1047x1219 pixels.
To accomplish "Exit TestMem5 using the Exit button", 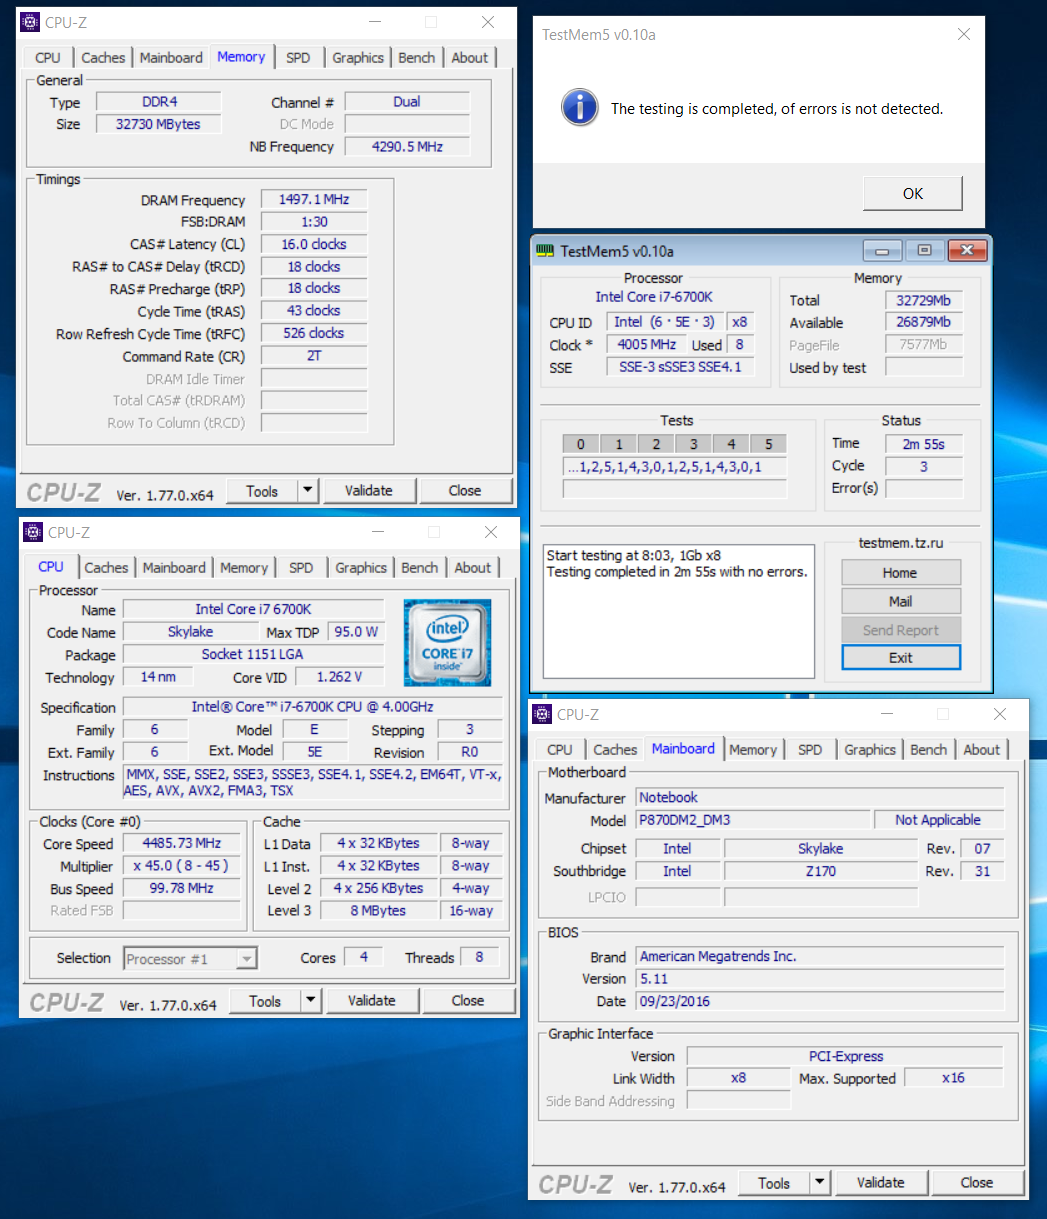I will coord(900,658).
